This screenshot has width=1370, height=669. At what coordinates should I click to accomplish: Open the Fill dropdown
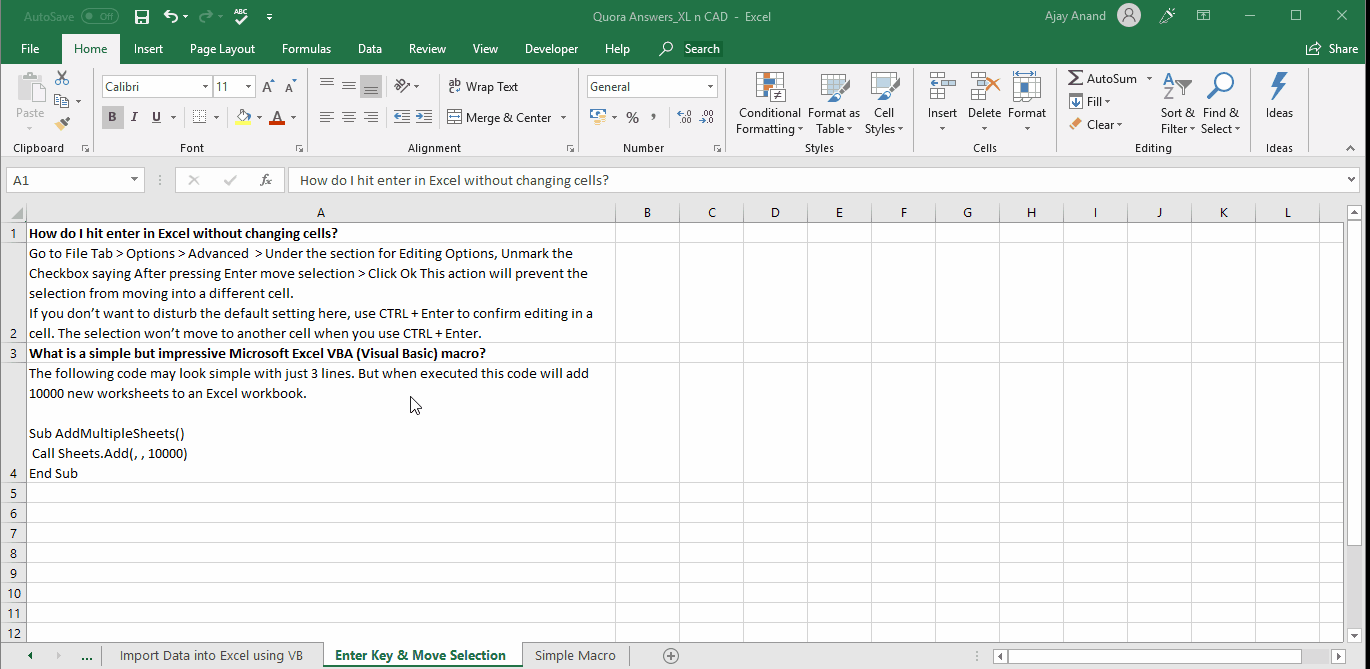click(1090, 101)
